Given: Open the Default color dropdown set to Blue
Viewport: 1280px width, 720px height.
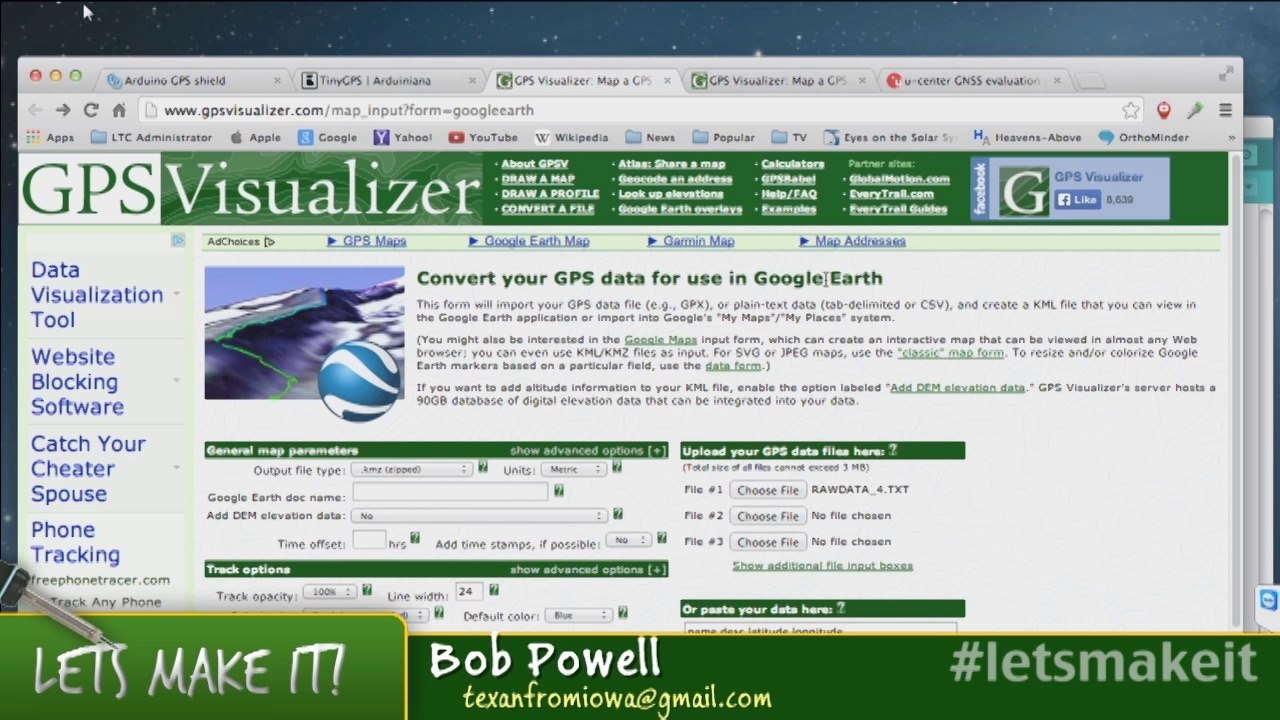Looking at the screenshot, I should click(x=579, y=615).
